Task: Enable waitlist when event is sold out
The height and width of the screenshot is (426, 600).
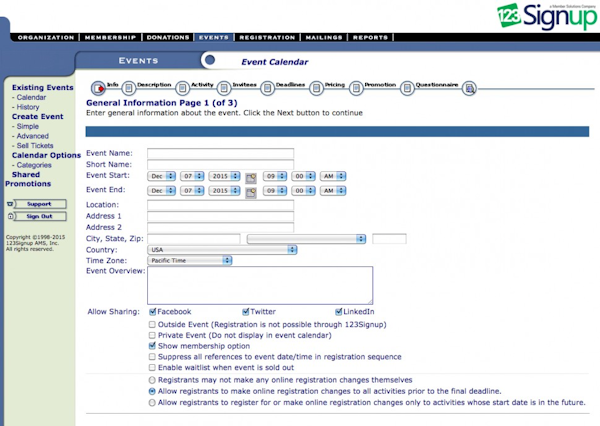Action: coord(152,367)
